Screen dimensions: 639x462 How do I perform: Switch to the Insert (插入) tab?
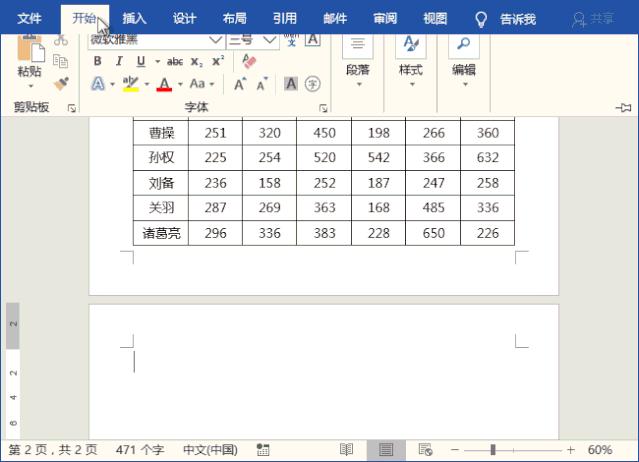tap(134, 19)
